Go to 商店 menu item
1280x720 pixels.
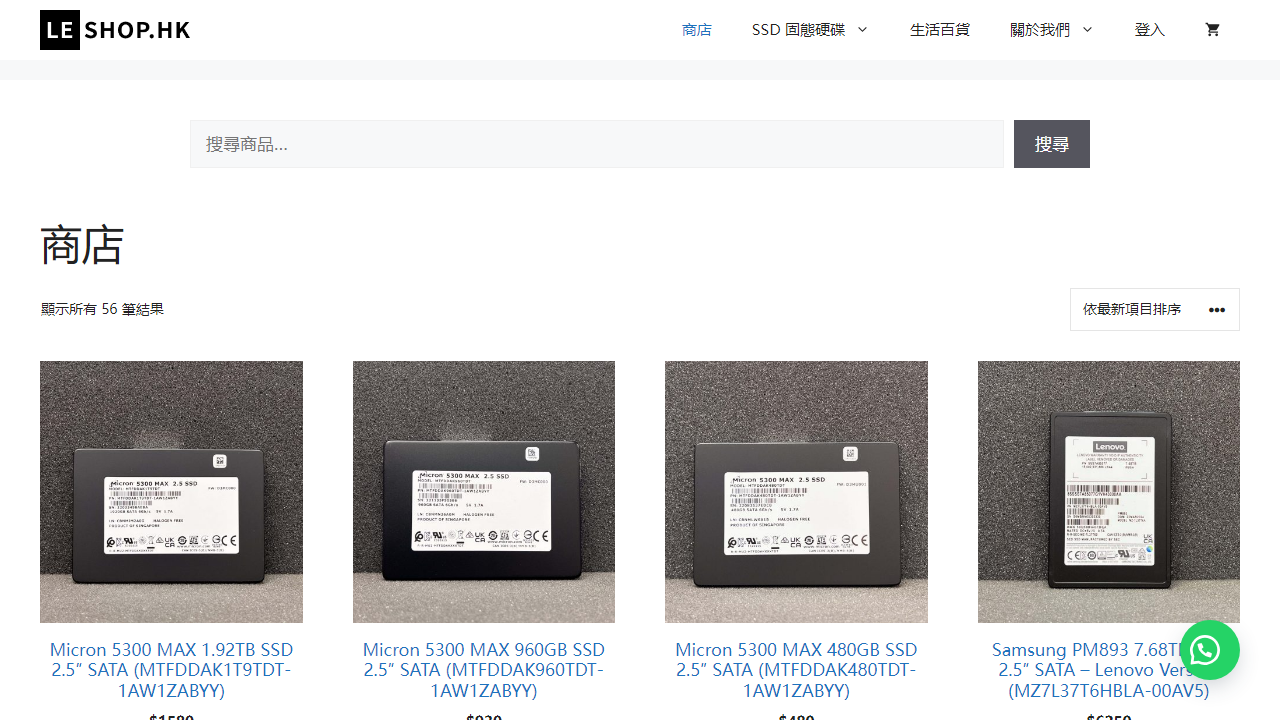[x=697, y=30]
